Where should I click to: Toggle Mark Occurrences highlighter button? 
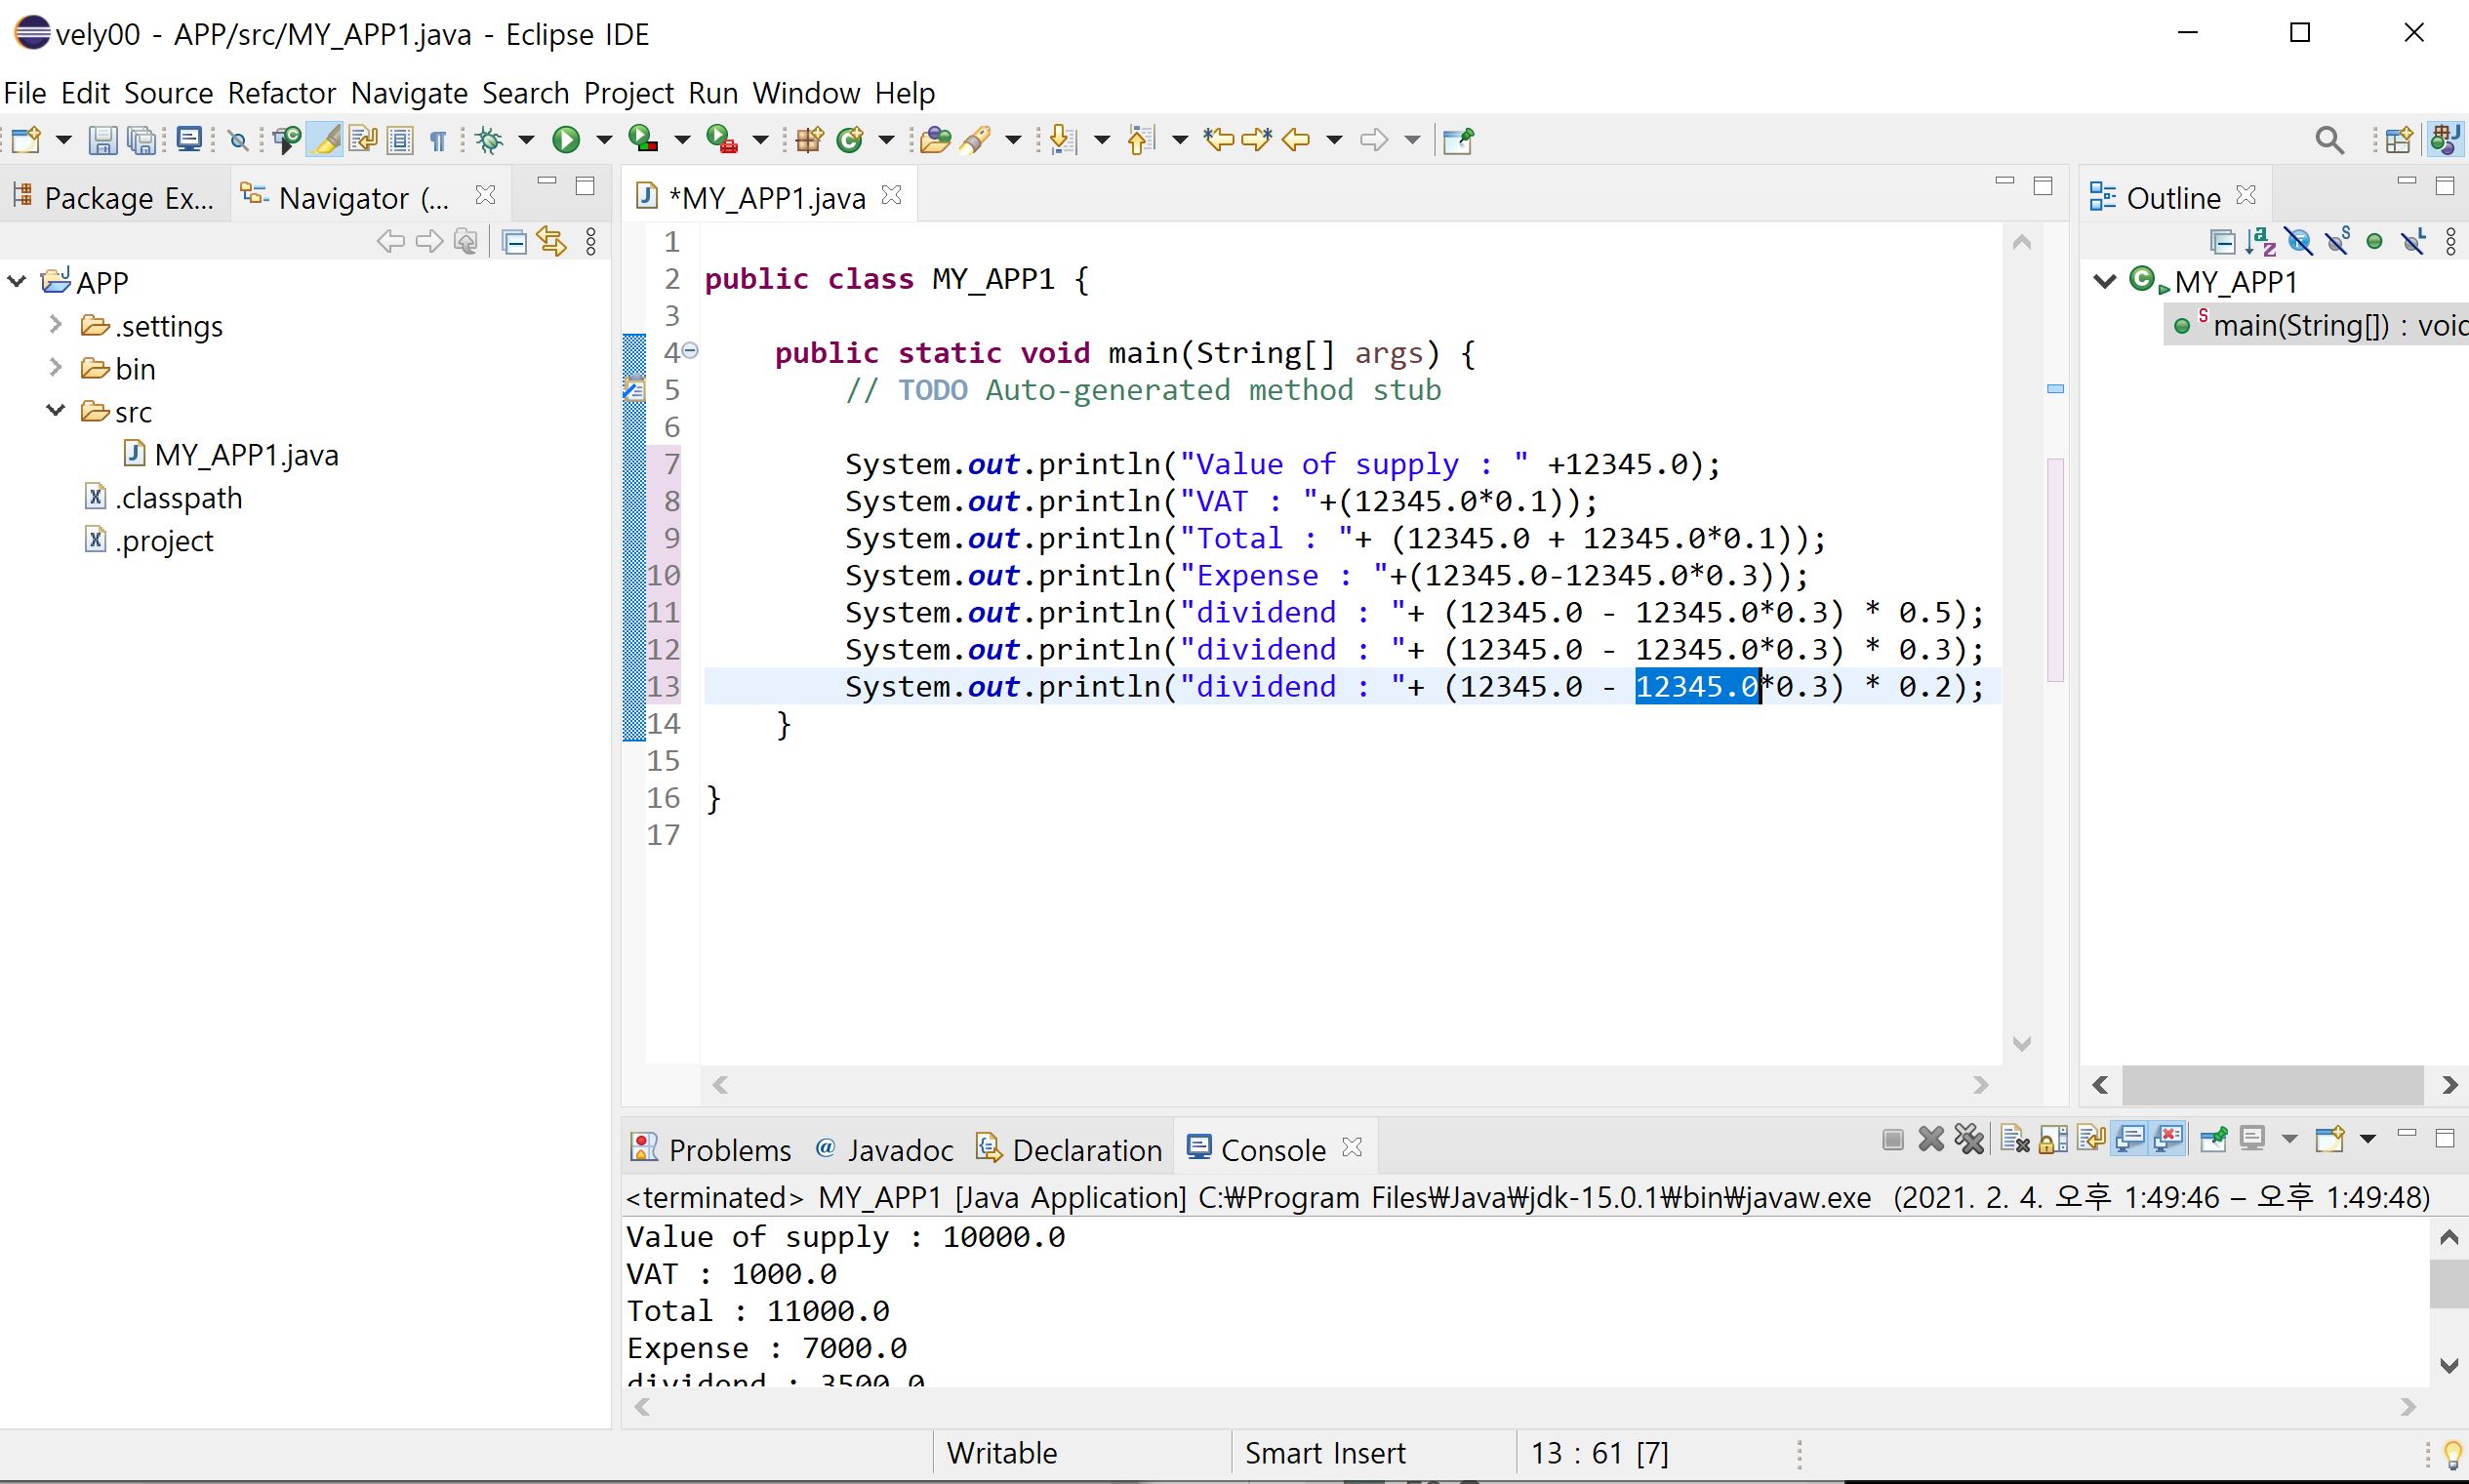point(326,140)
